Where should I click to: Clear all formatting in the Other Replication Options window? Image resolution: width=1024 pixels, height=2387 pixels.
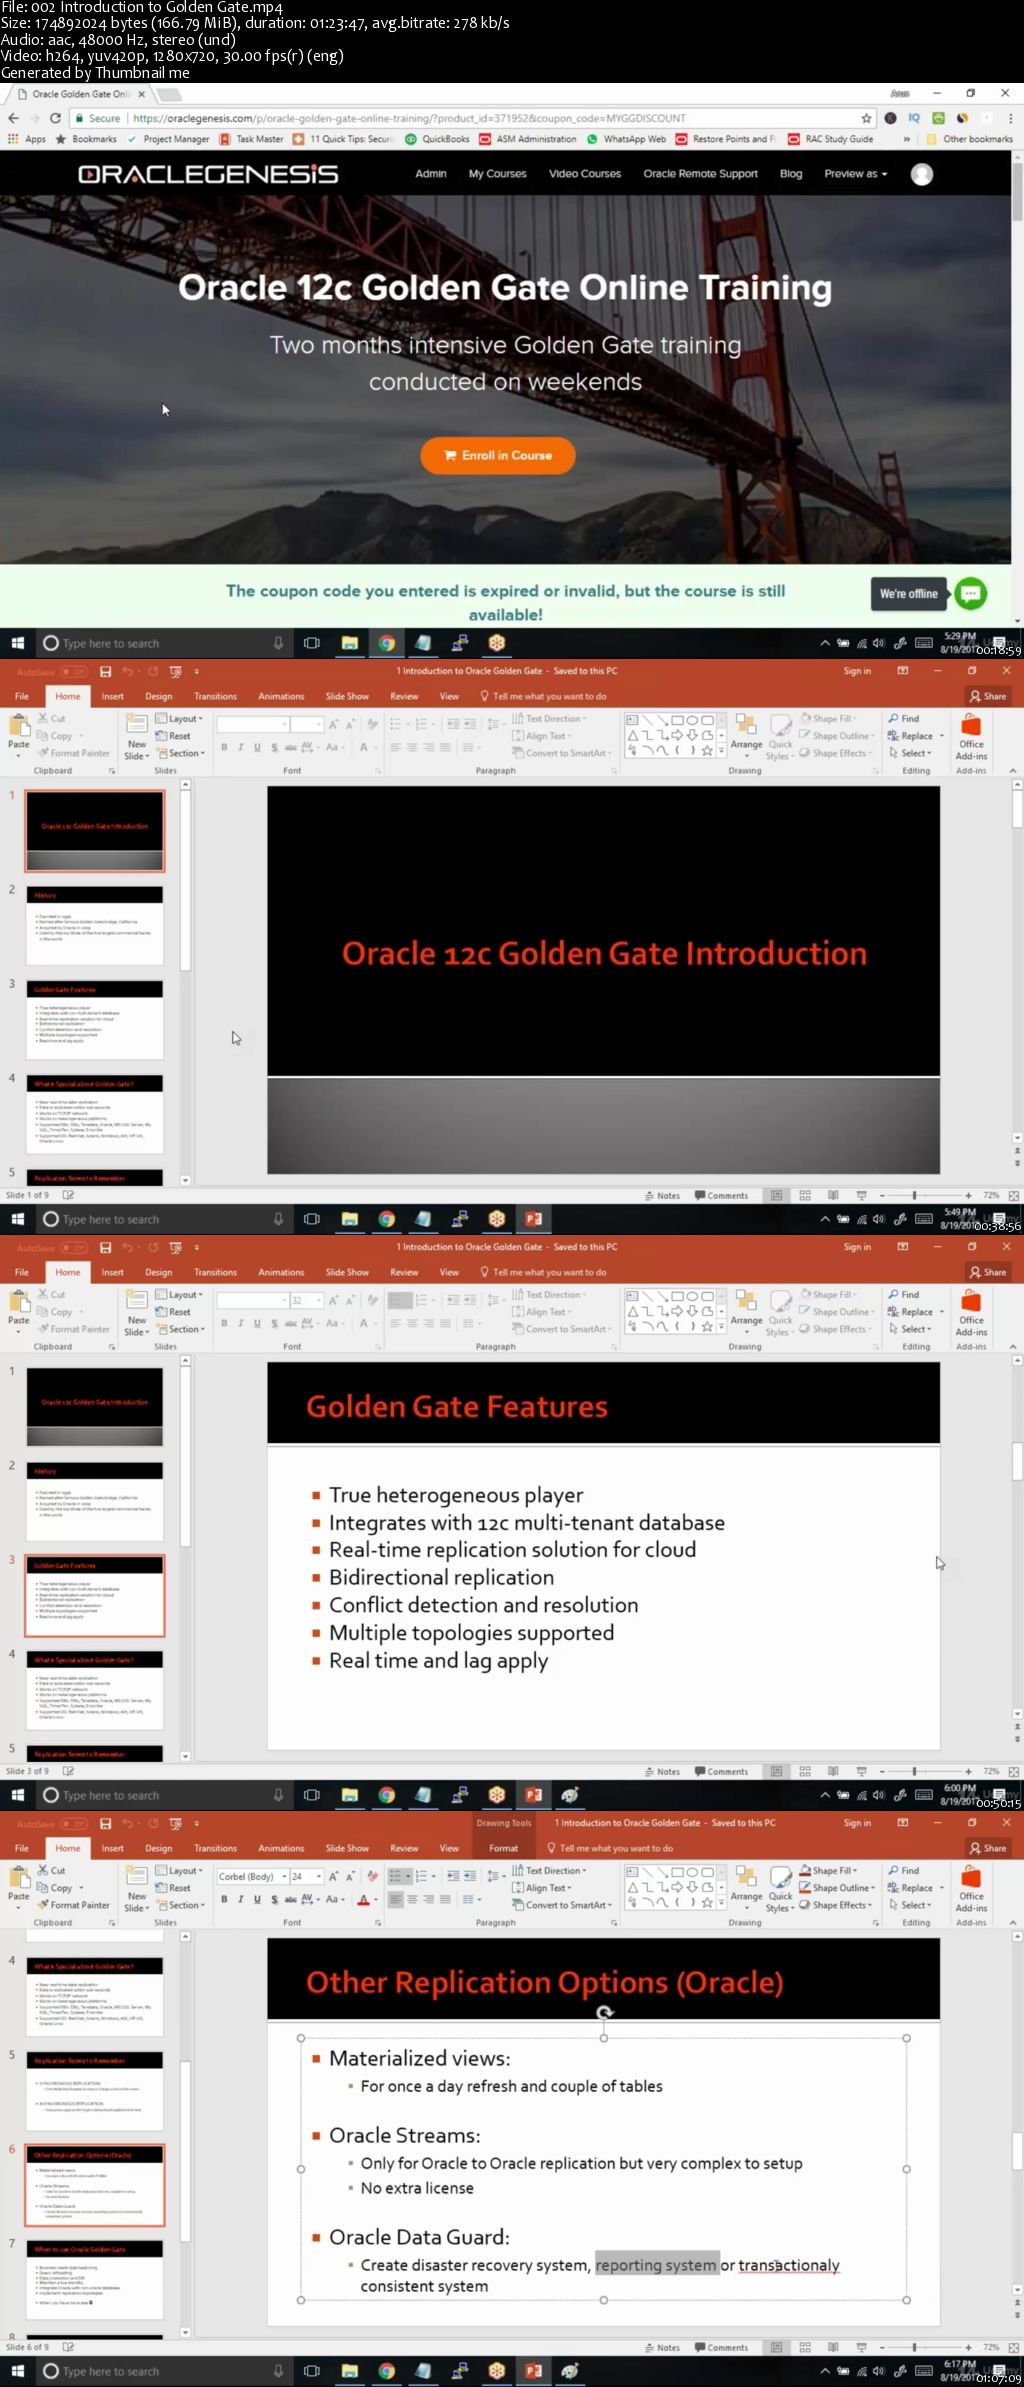coord(372,1876)
